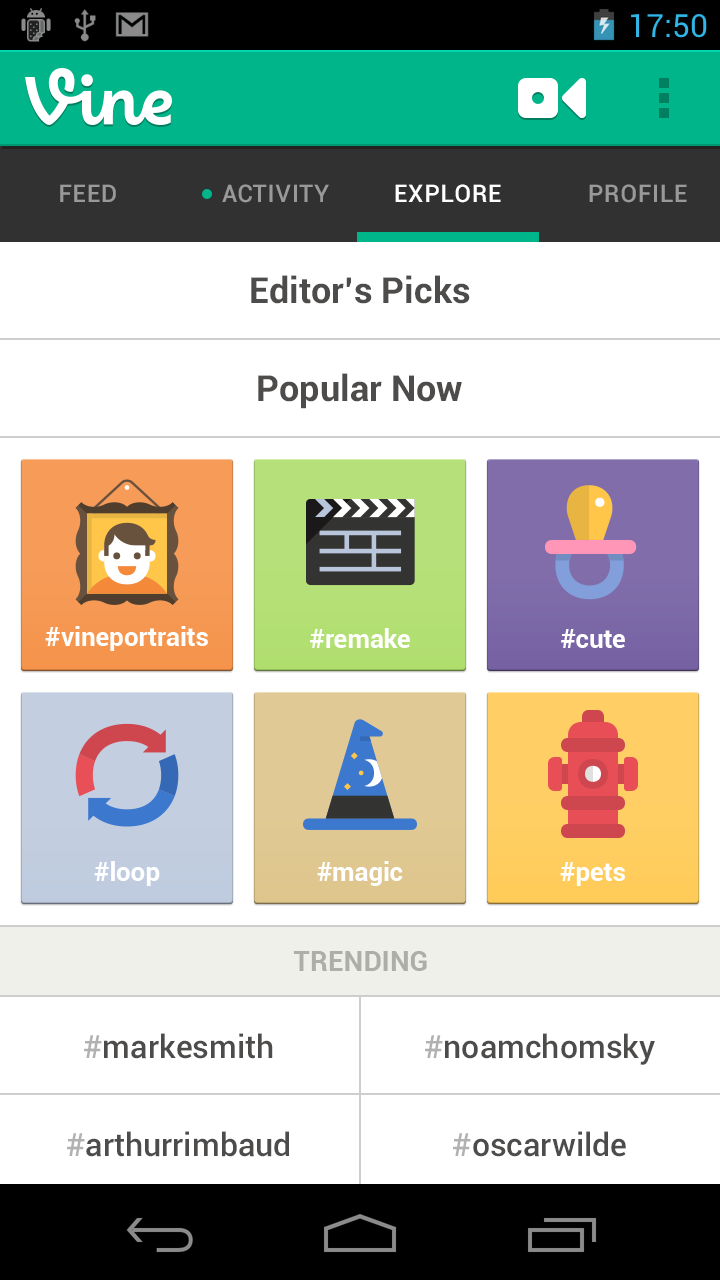
Task: Open the #vineportraits picture frame tile
Action: click(127, 565)
